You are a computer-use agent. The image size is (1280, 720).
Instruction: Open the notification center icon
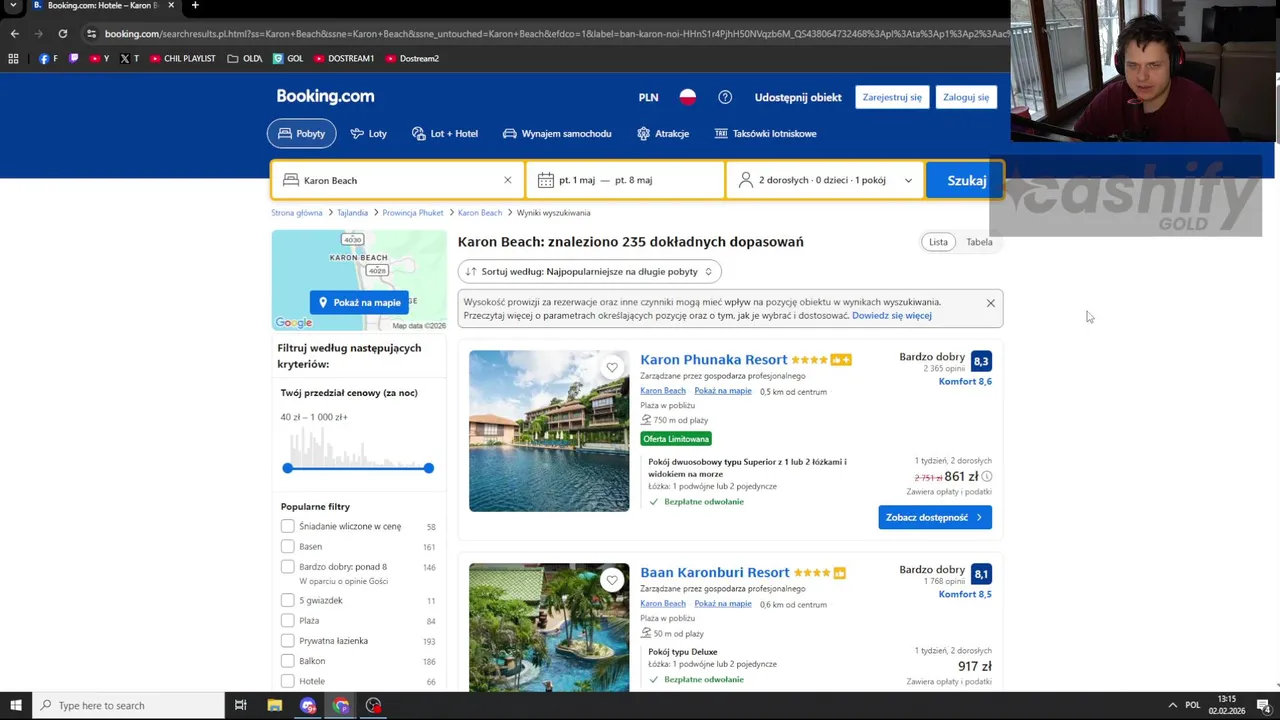(x=1264, y=705)
